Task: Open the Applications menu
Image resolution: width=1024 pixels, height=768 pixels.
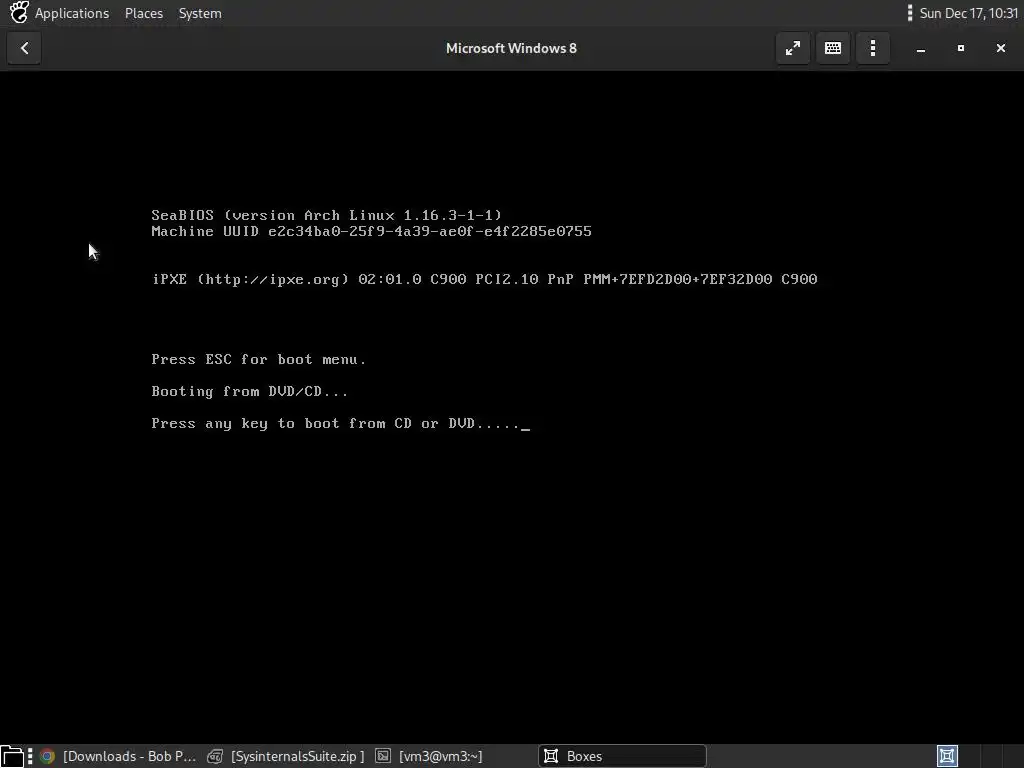Action: 72,13
